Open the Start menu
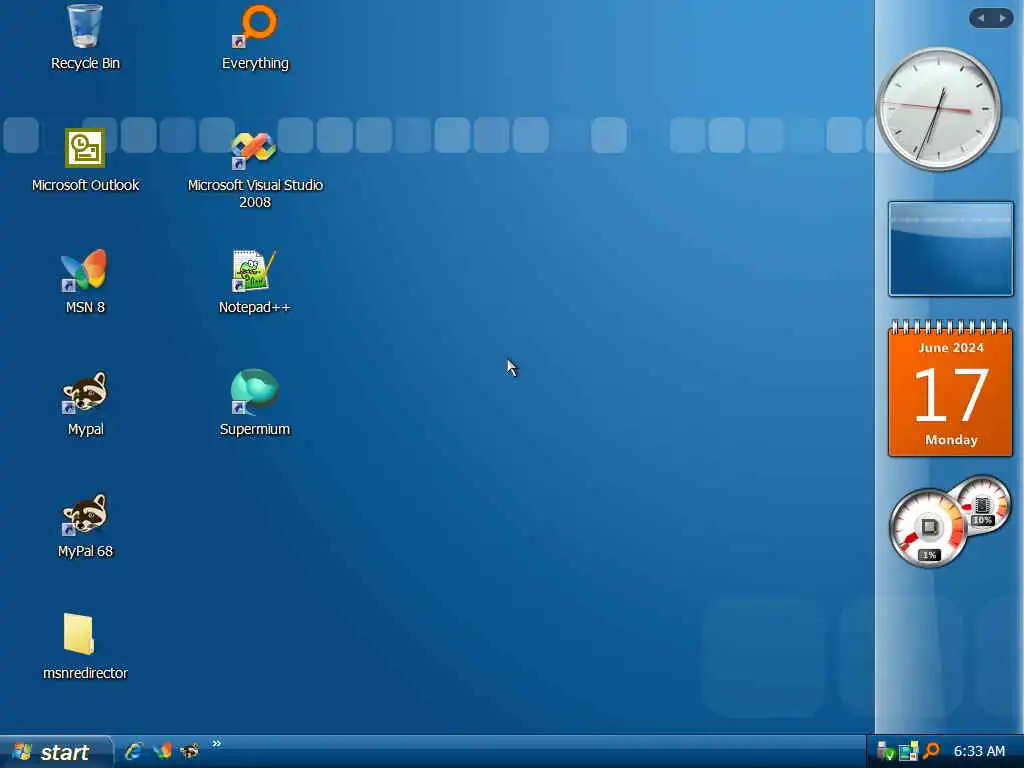 coord(56,752)
